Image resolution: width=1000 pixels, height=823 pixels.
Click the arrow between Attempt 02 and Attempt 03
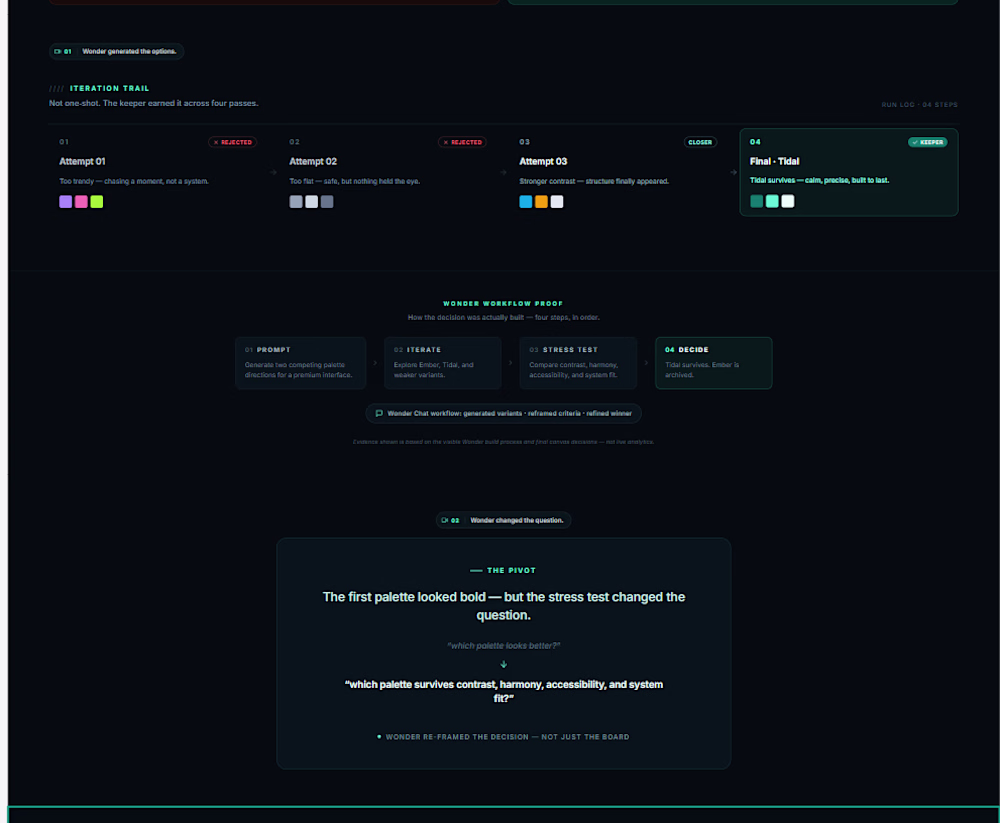point(503,172)
